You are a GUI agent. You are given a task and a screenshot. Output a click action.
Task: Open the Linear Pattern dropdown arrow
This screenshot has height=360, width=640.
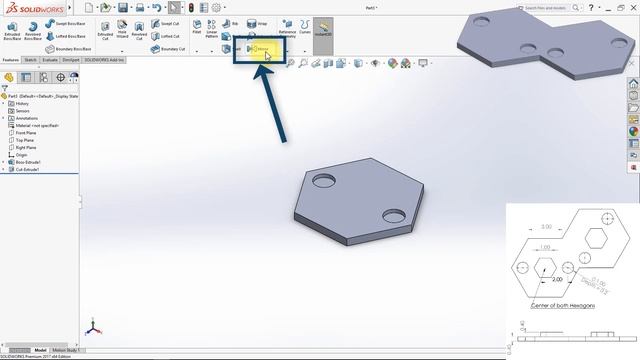tap(211, 51)
